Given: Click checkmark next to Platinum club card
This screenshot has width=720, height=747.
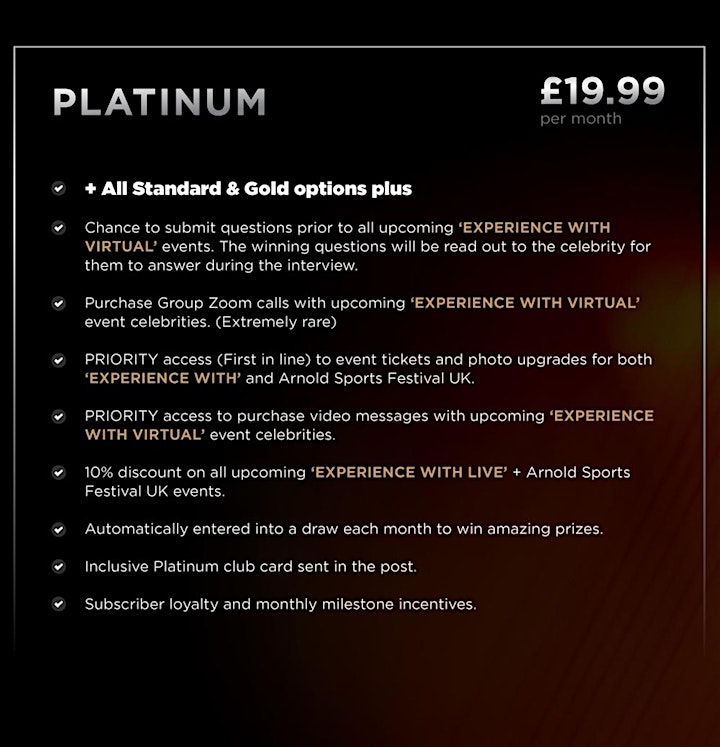Looking at the screenshot, I should point(59,566).
